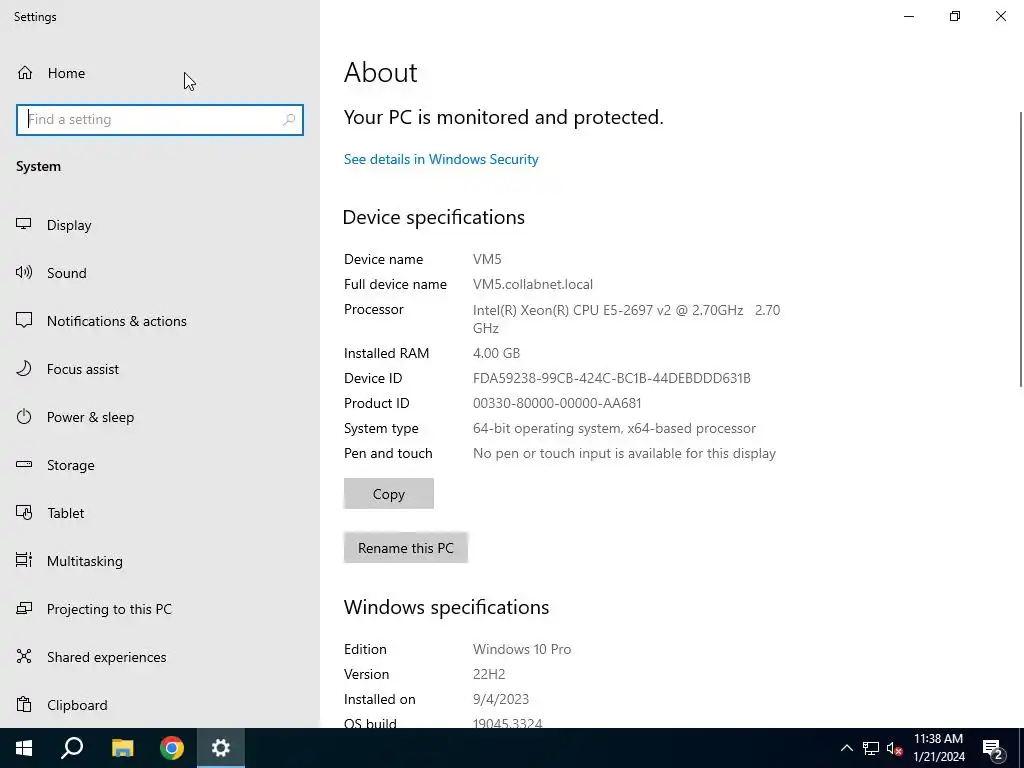The height and width of the screenshot is (768, 1024).
Task: Open the notification action center
Action: click(x=993, y=748)
